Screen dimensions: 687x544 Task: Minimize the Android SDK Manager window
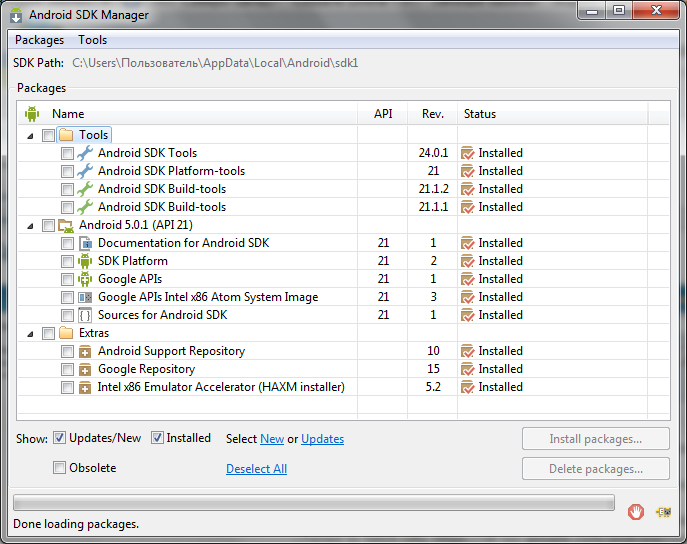click(592, 11)
